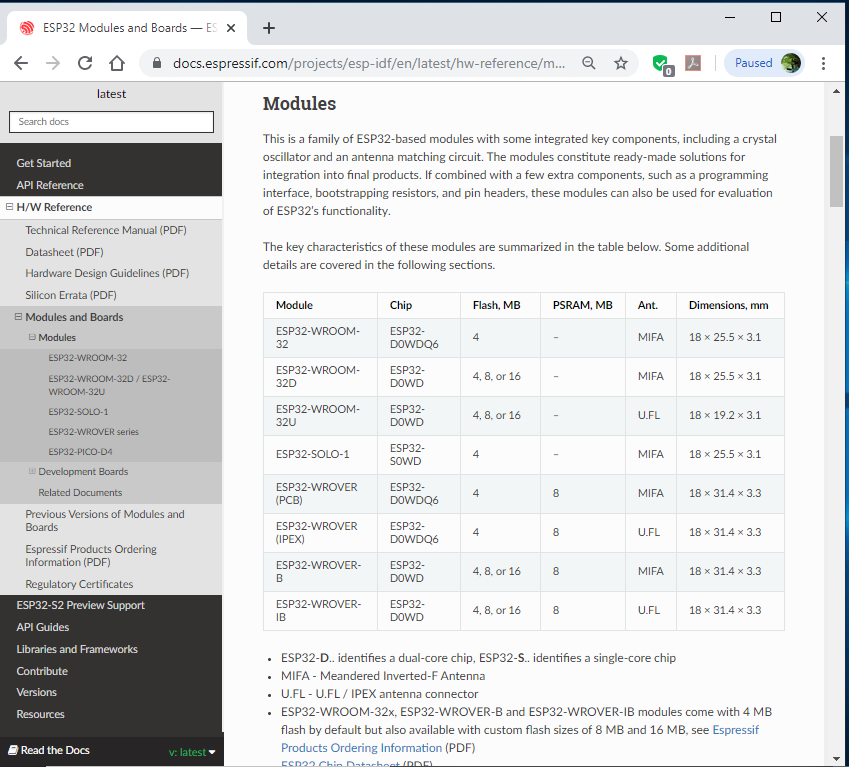849x767 pixels.
Task: Reload the page with refresh icon
Action: [85, 63]
